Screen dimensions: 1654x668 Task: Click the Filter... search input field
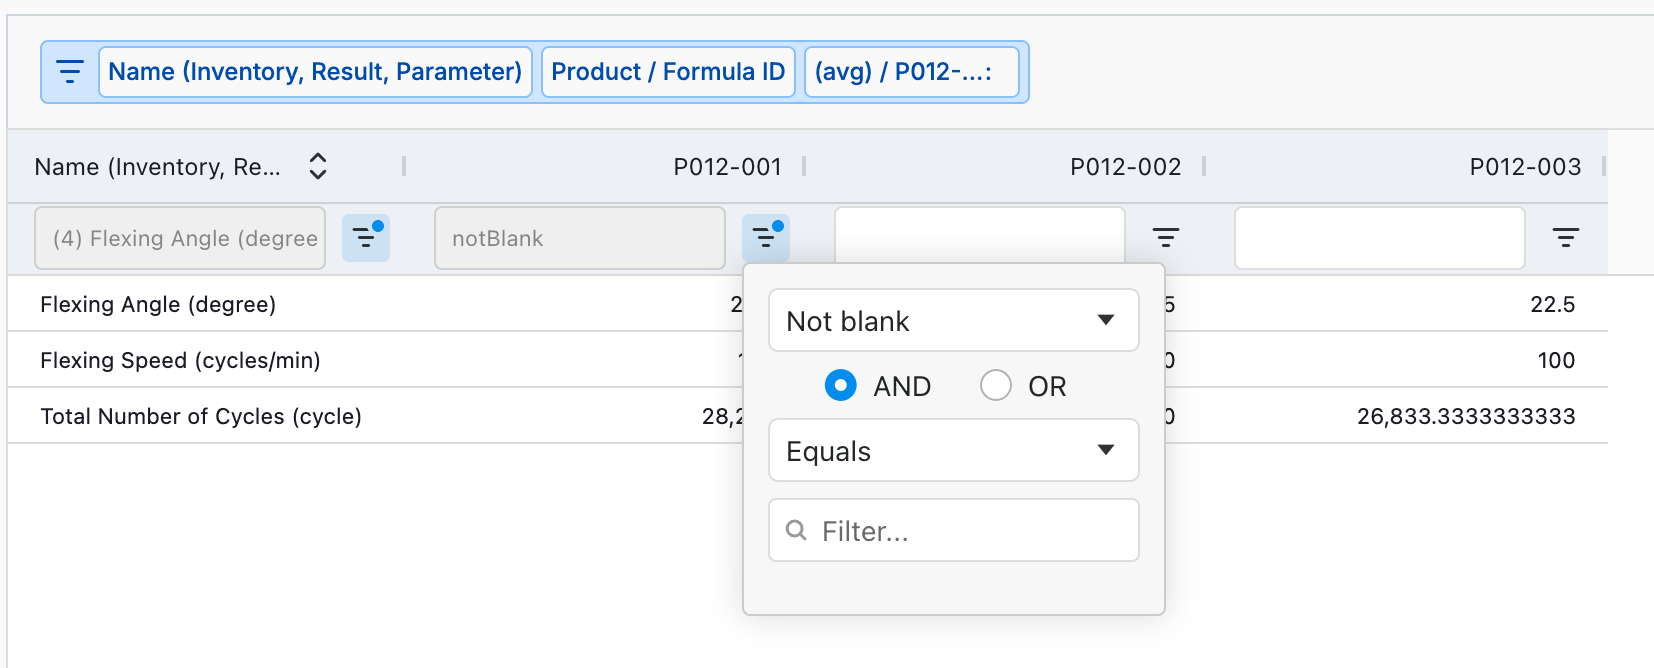[x=965, y=531]
